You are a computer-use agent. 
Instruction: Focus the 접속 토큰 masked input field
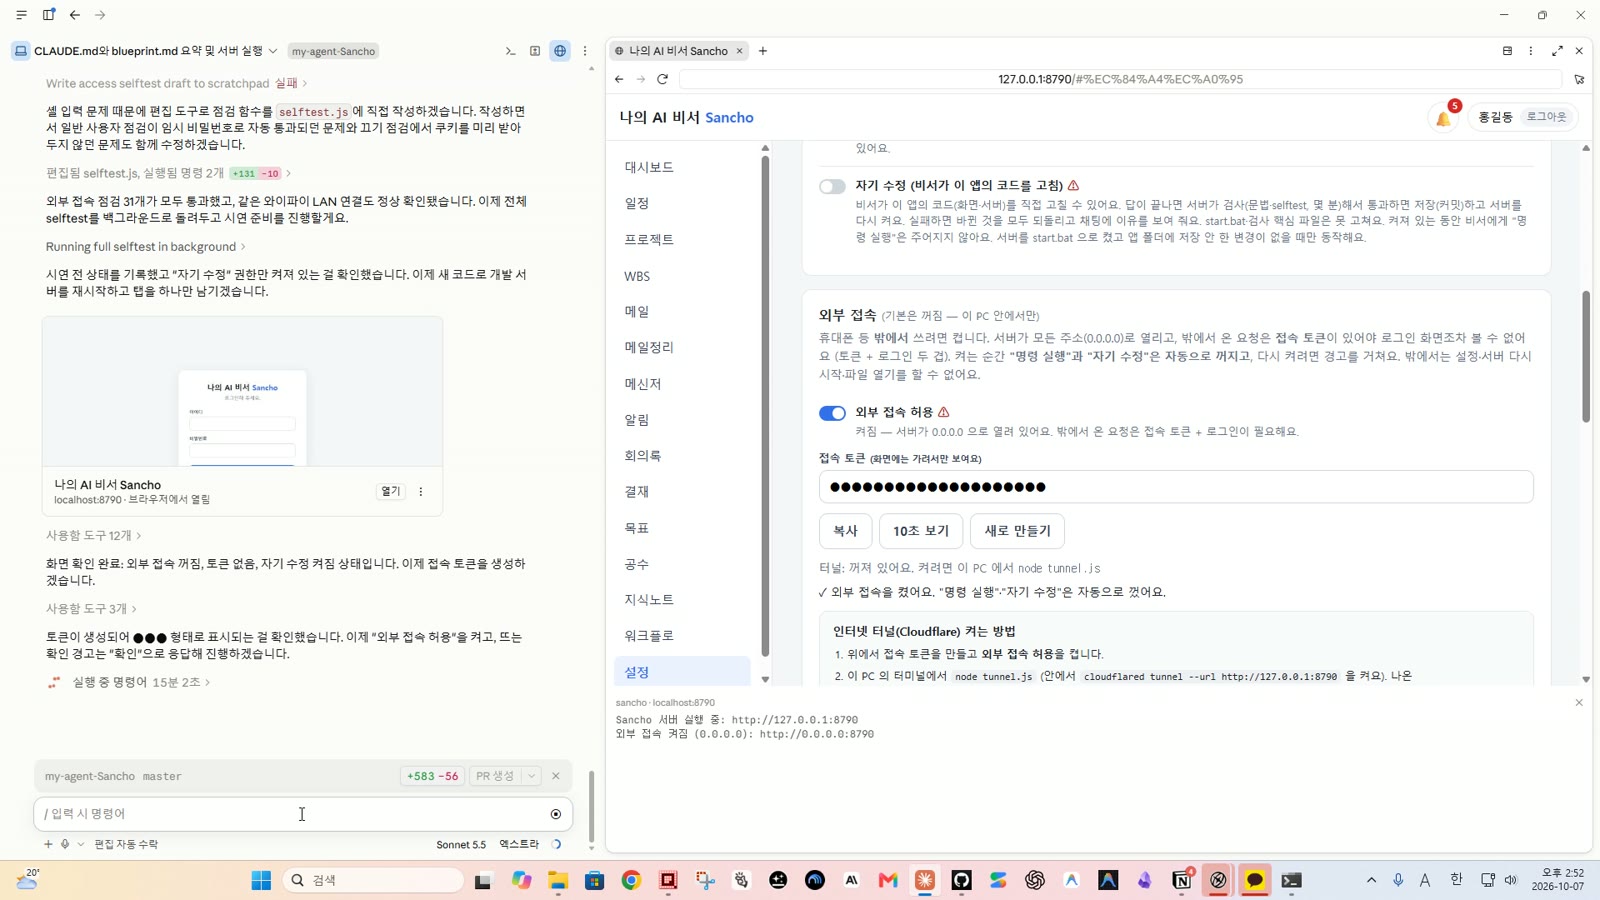click(1176, 487)
